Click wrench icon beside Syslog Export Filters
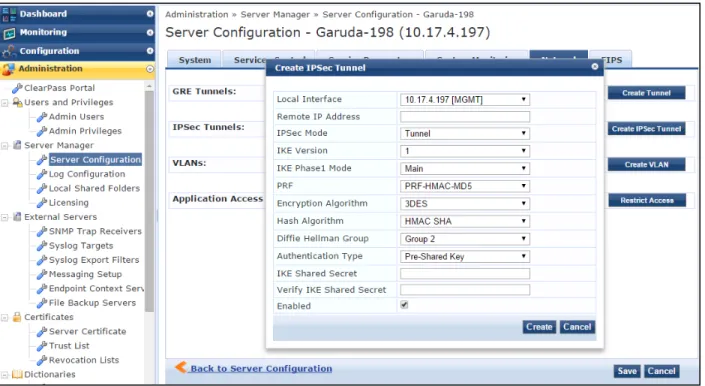This screenshot has width=705, height=386. click(x=42, y=260)
